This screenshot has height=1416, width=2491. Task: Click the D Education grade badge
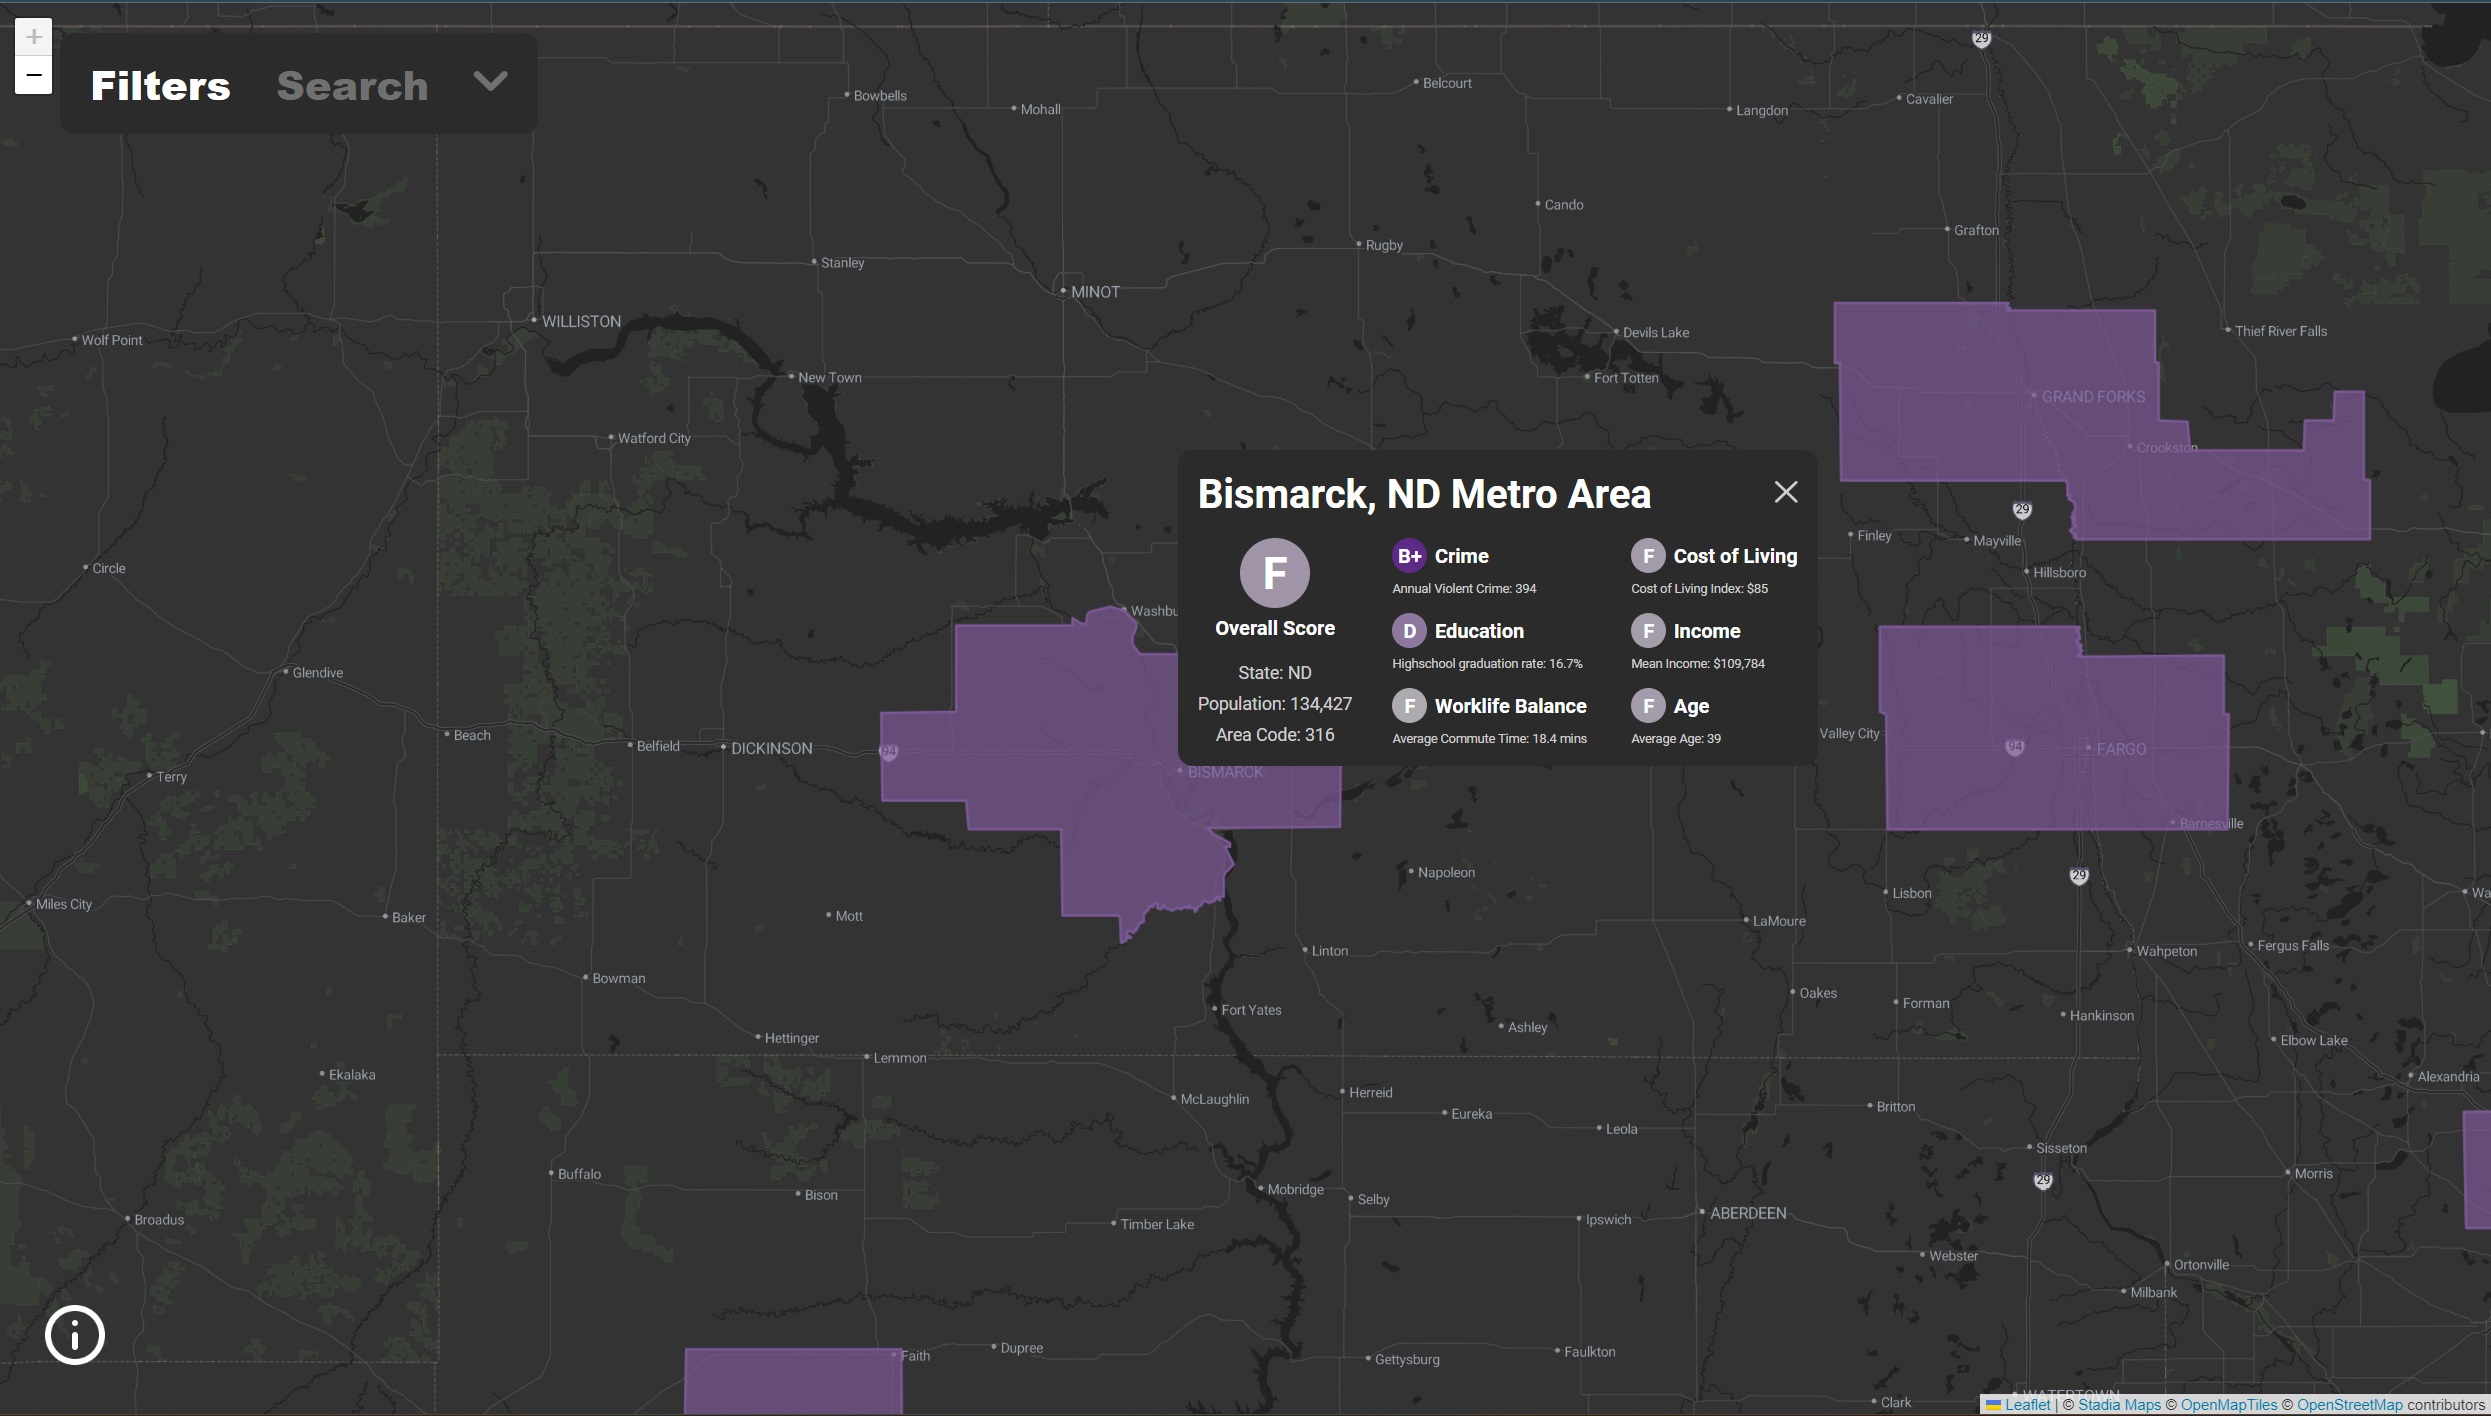tap(1409, 631)
